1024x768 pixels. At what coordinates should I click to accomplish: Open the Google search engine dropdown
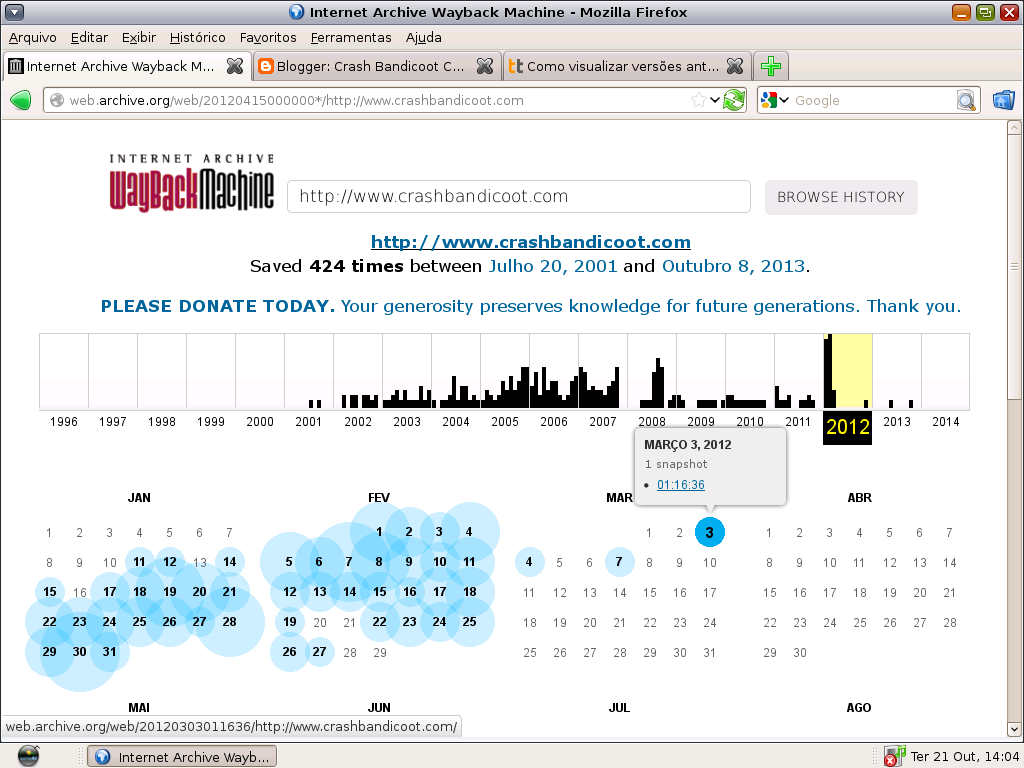tap(776, 100)
